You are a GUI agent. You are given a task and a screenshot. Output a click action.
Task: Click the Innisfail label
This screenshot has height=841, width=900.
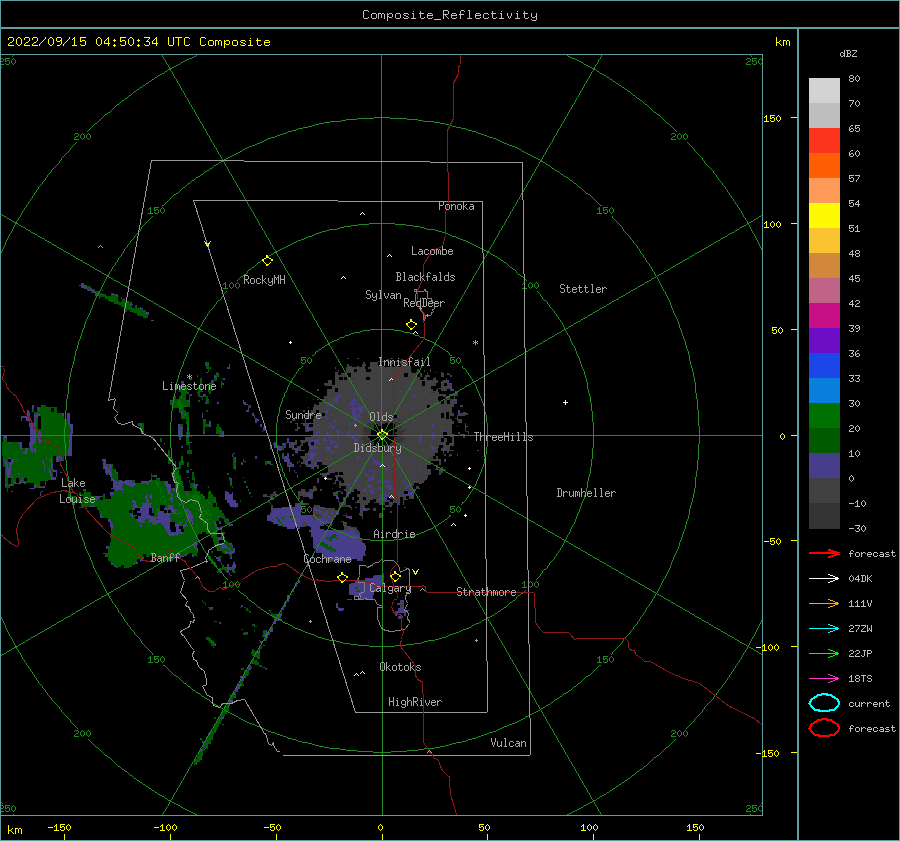pyautogui.click(x=404, y=362)
